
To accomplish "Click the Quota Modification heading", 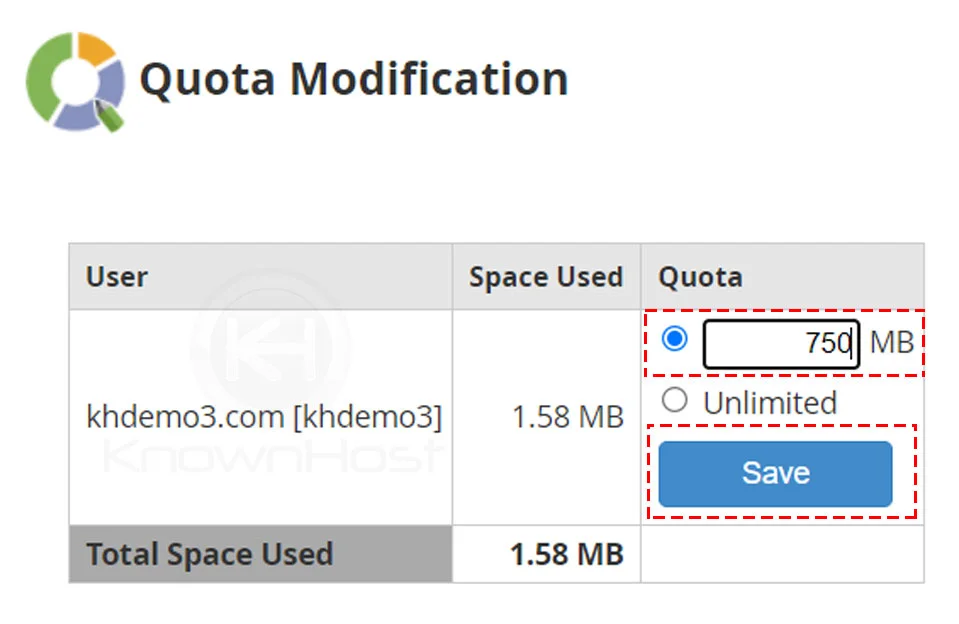I will tap(353, 79).
